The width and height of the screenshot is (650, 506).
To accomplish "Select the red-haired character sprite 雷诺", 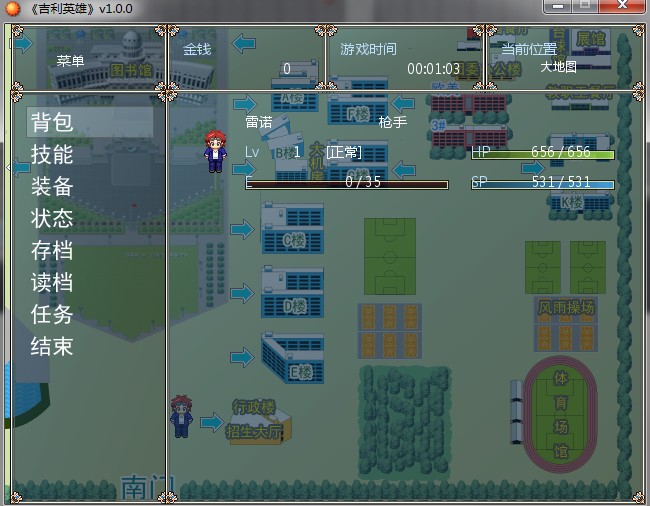I will point(215,151).
